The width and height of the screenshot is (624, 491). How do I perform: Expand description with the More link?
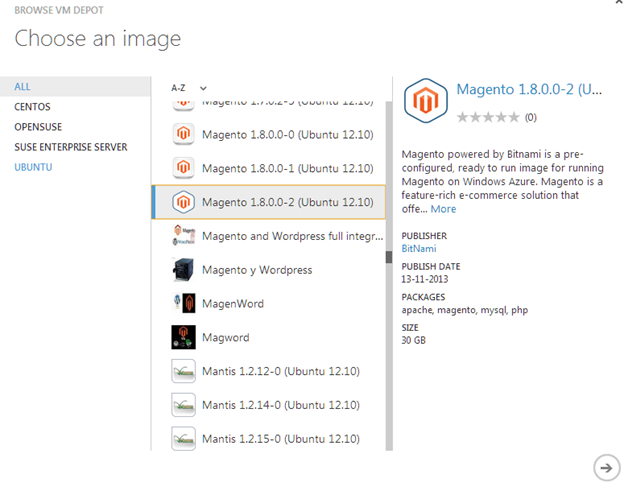coord(443,209)
